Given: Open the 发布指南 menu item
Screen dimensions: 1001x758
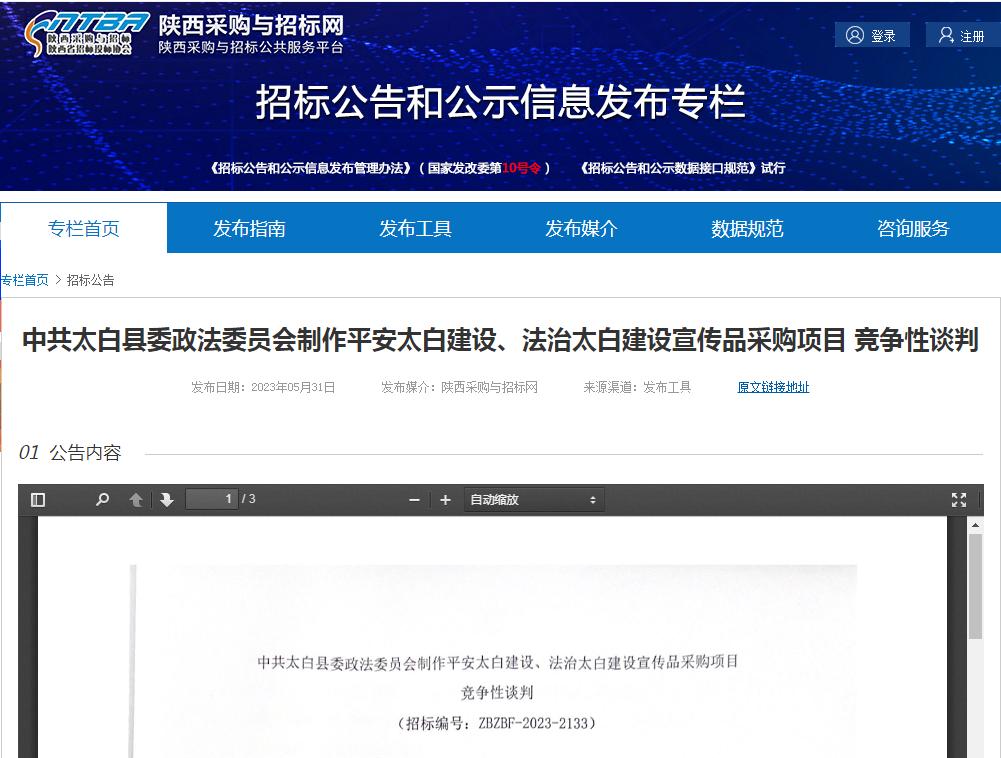Looking at the screenshot, I should click(249, 228).
